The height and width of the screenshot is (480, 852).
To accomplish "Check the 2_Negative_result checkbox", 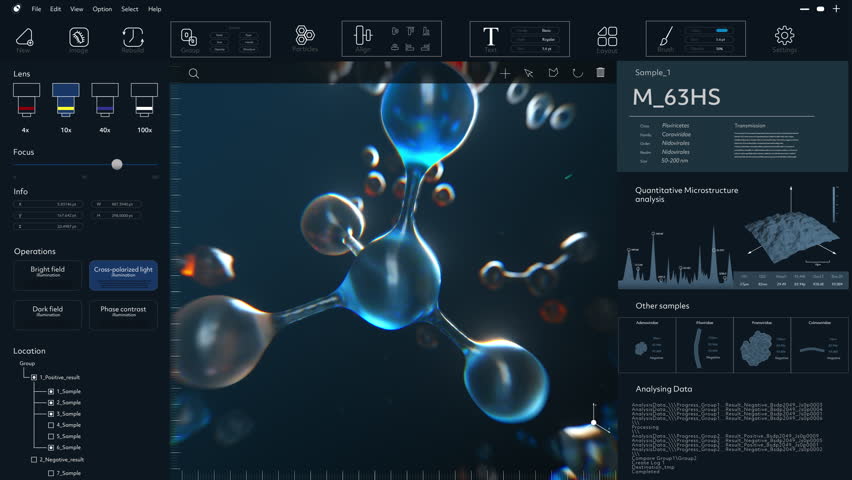I will coord(34,460).
